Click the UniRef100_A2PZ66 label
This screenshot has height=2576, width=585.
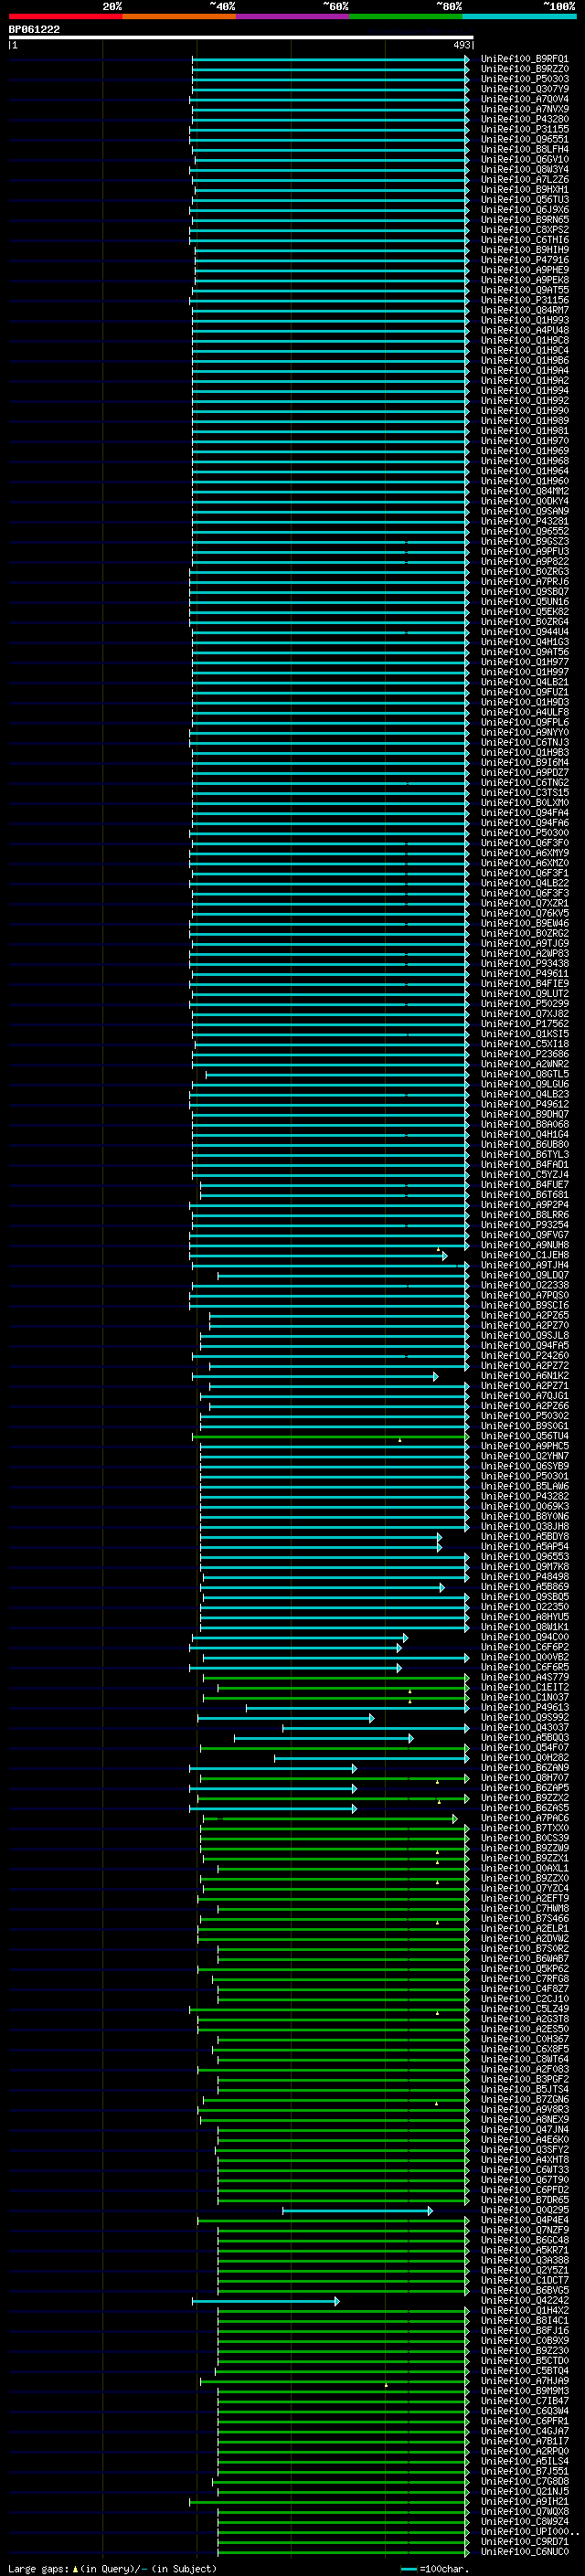(x=524, y=1406)
